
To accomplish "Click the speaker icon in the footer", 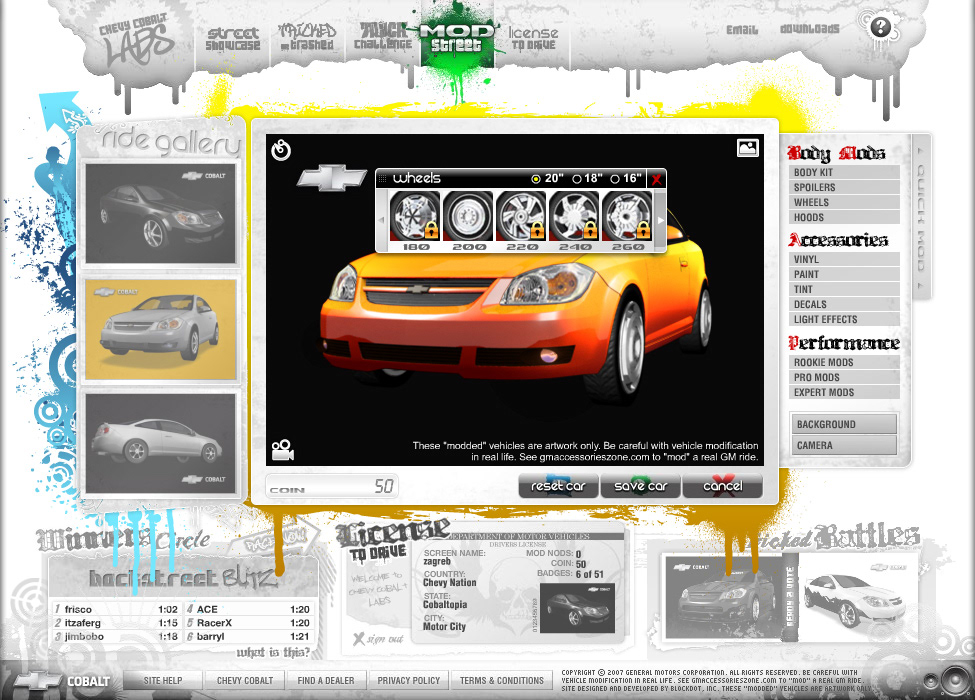I will (954, 680).
